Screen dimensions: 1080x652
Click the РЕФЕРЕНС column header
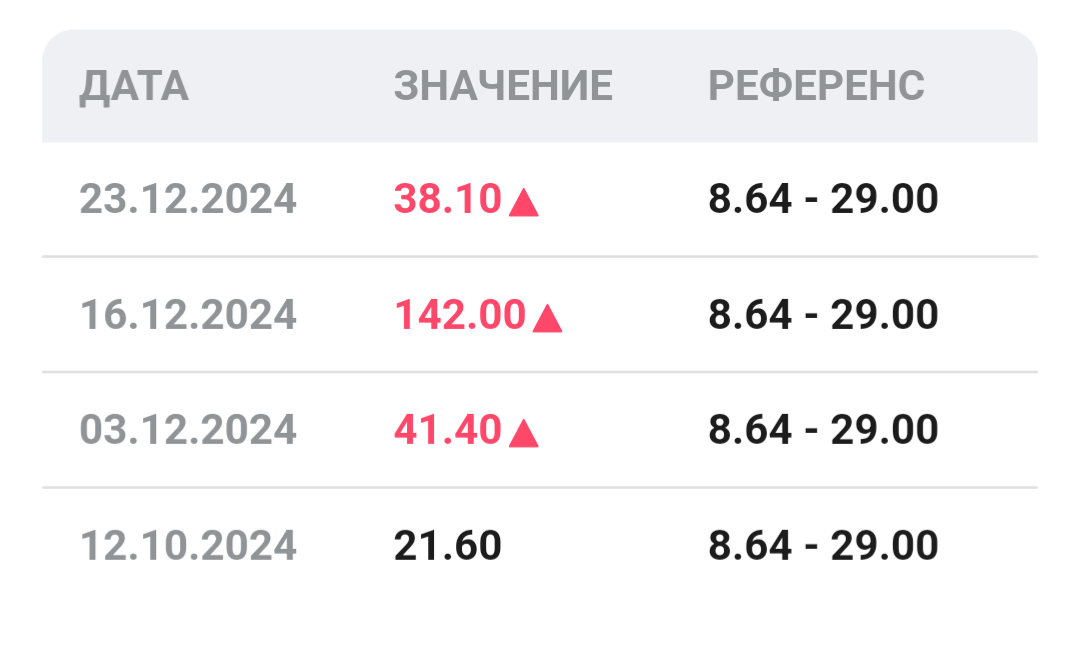pyautogui.click(x=816, y=87)
